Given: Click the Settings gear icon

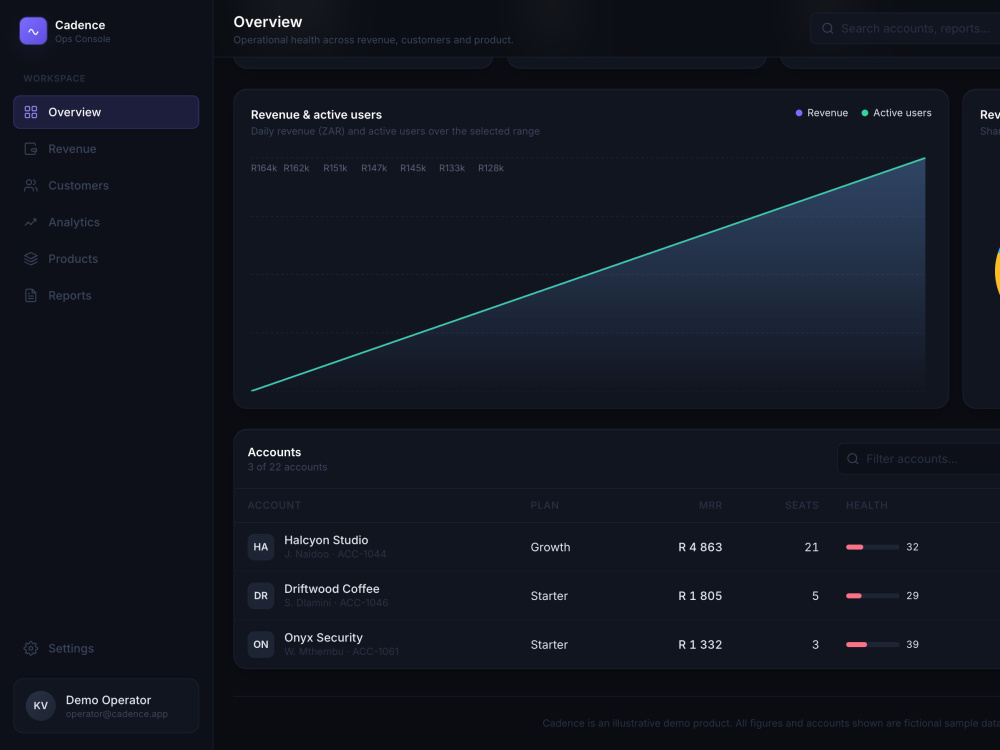Looking at the screenshot, I should (31, 648).
